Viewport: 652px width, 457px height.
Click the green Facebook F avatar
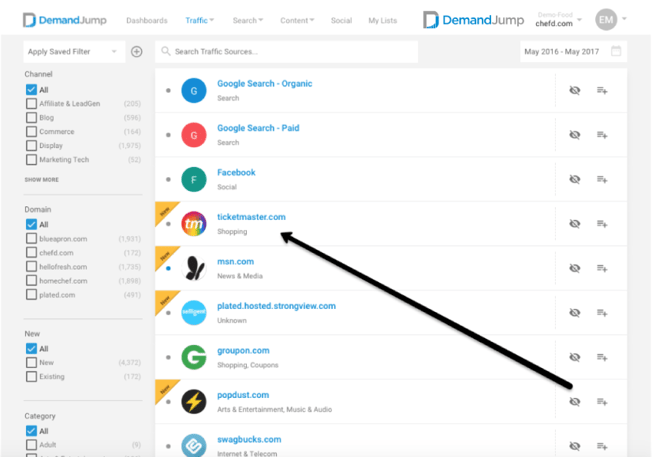194,180
